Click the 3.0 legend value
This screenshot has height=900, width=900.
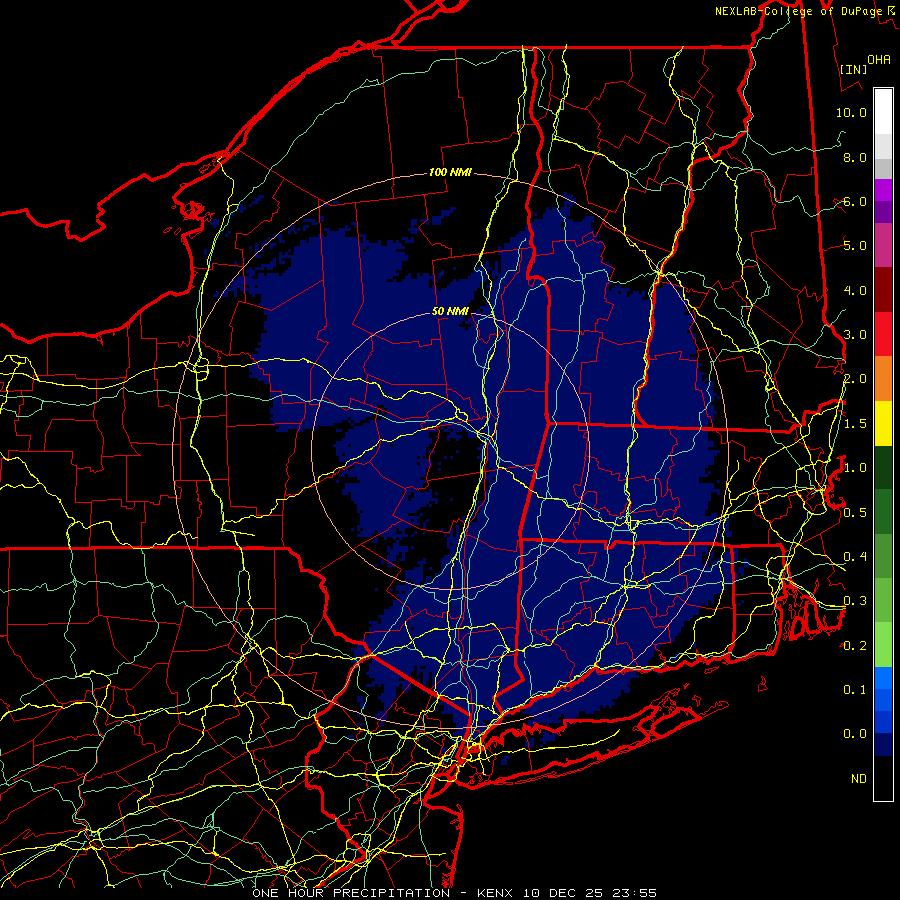click(x=855, y=335)
